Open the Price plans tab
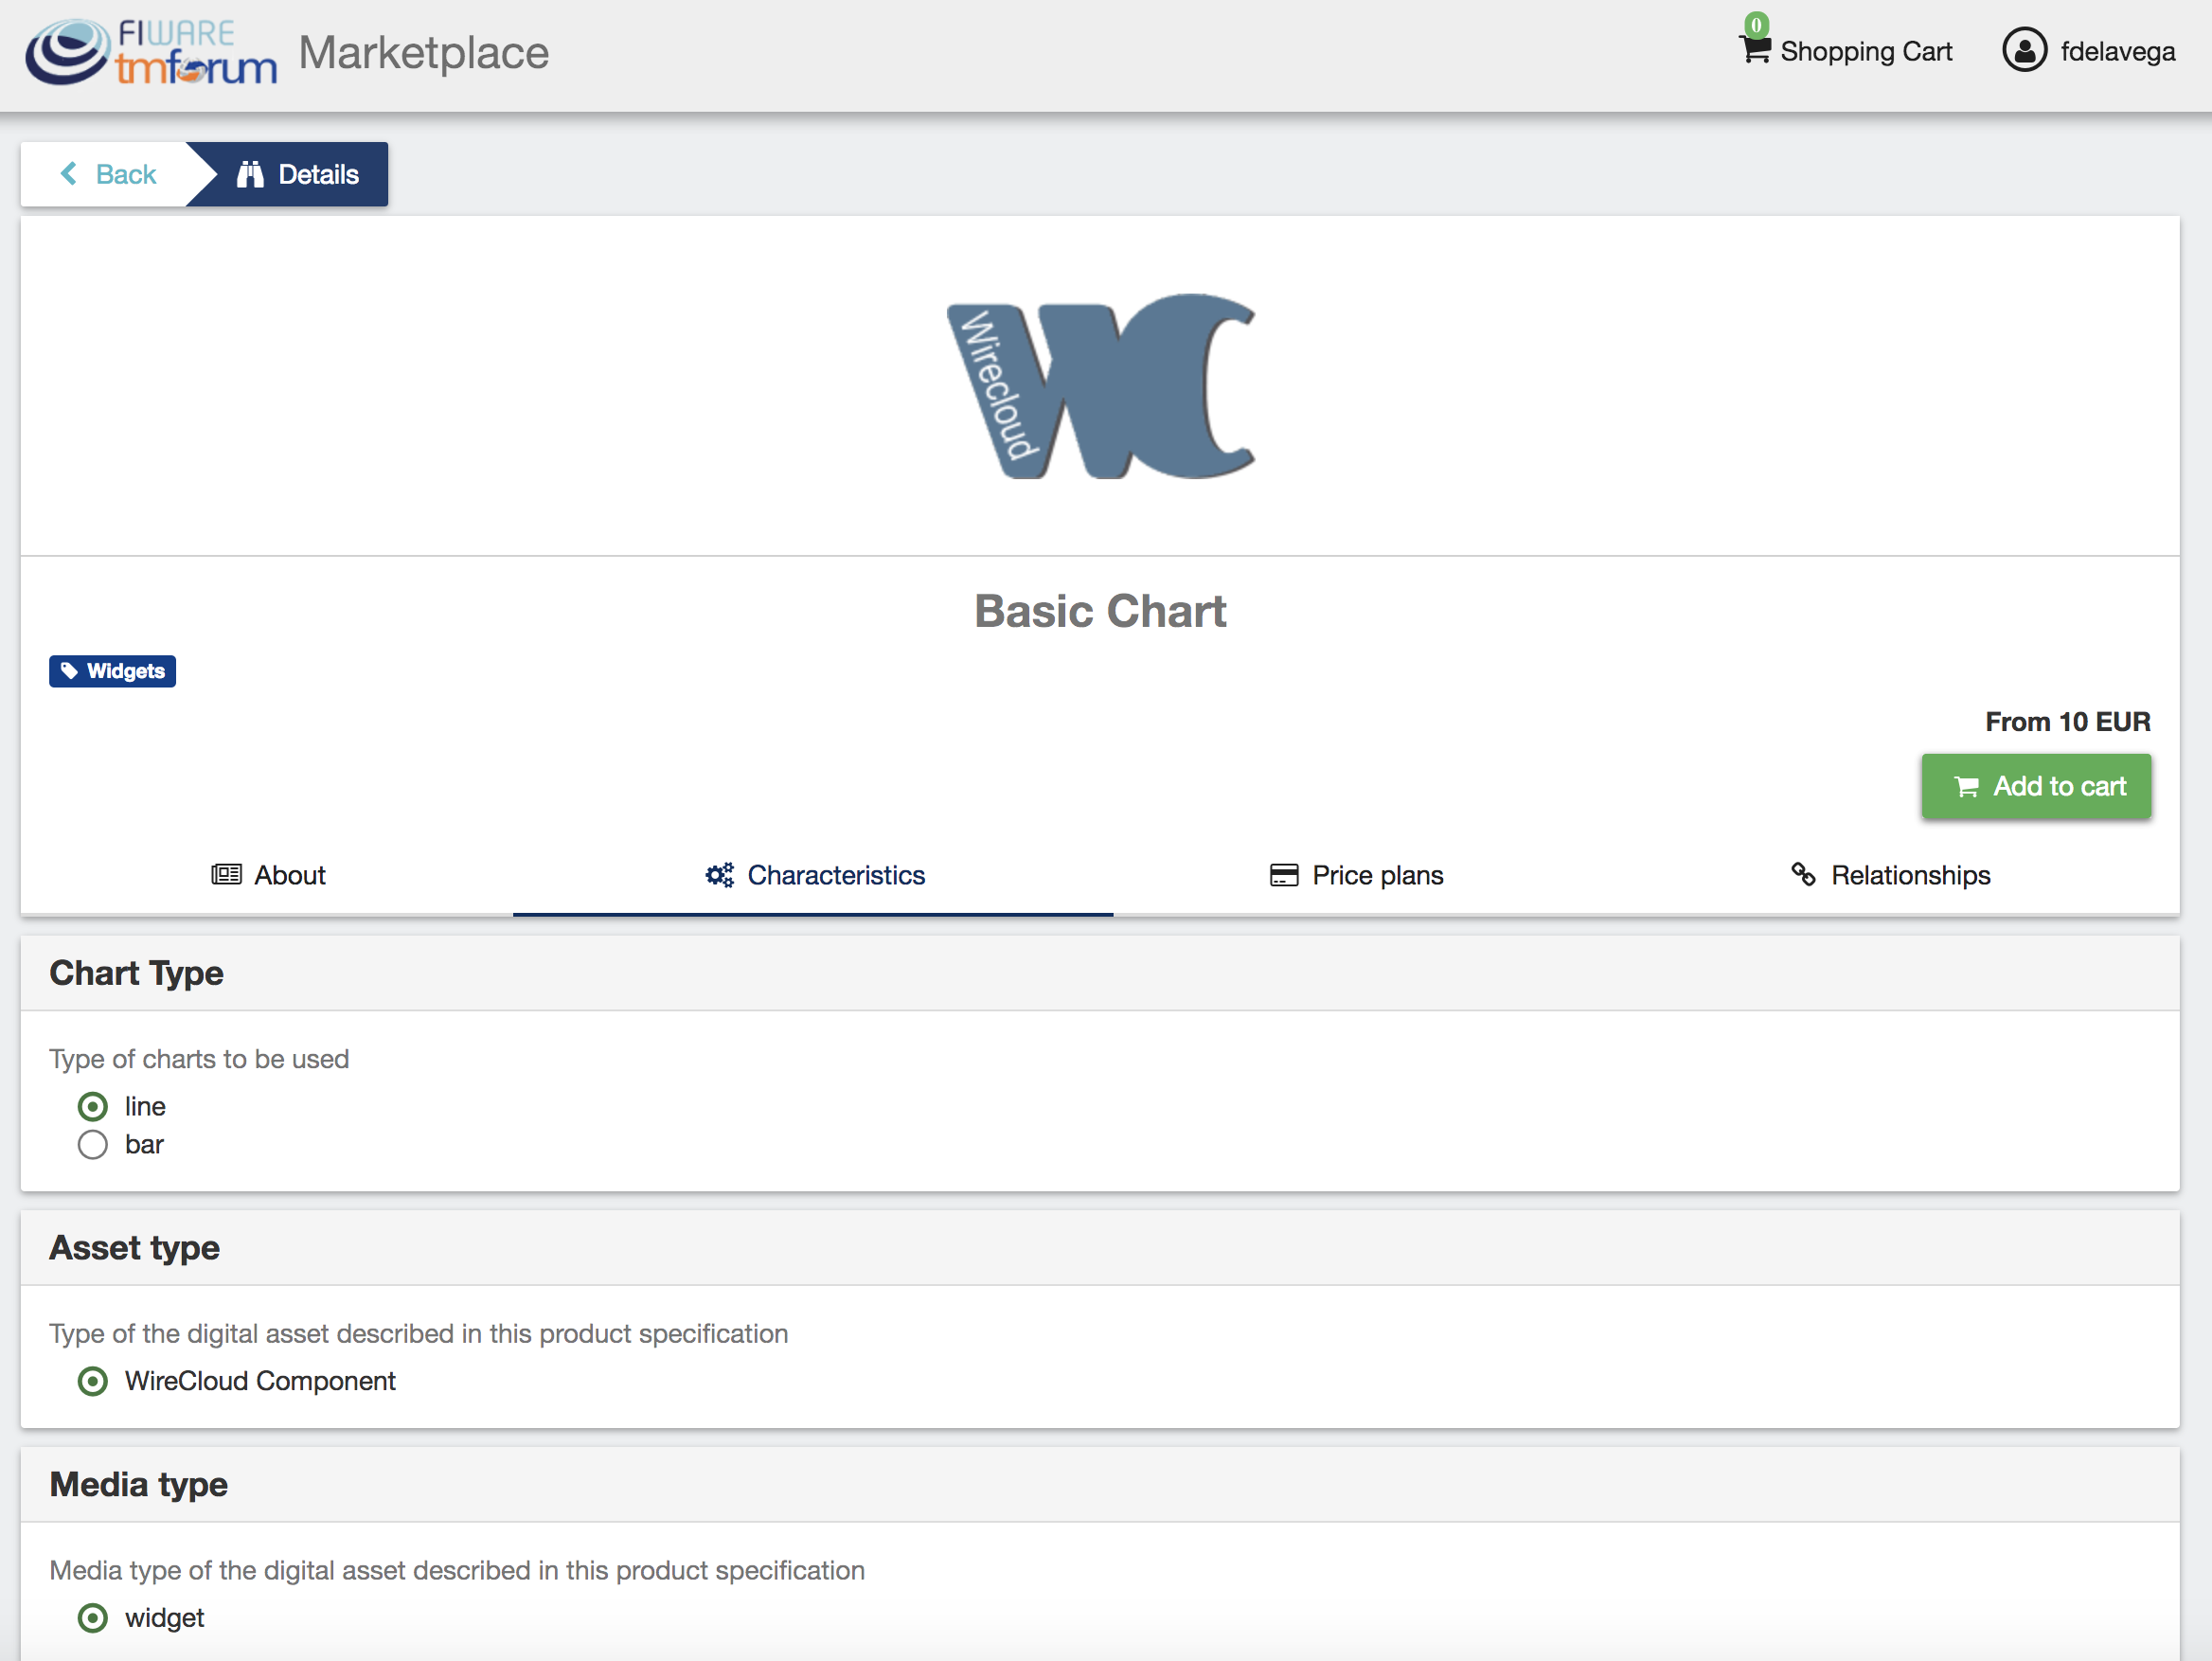The height and width of the screenshot is (1661, 2212). pos(1356,875)
